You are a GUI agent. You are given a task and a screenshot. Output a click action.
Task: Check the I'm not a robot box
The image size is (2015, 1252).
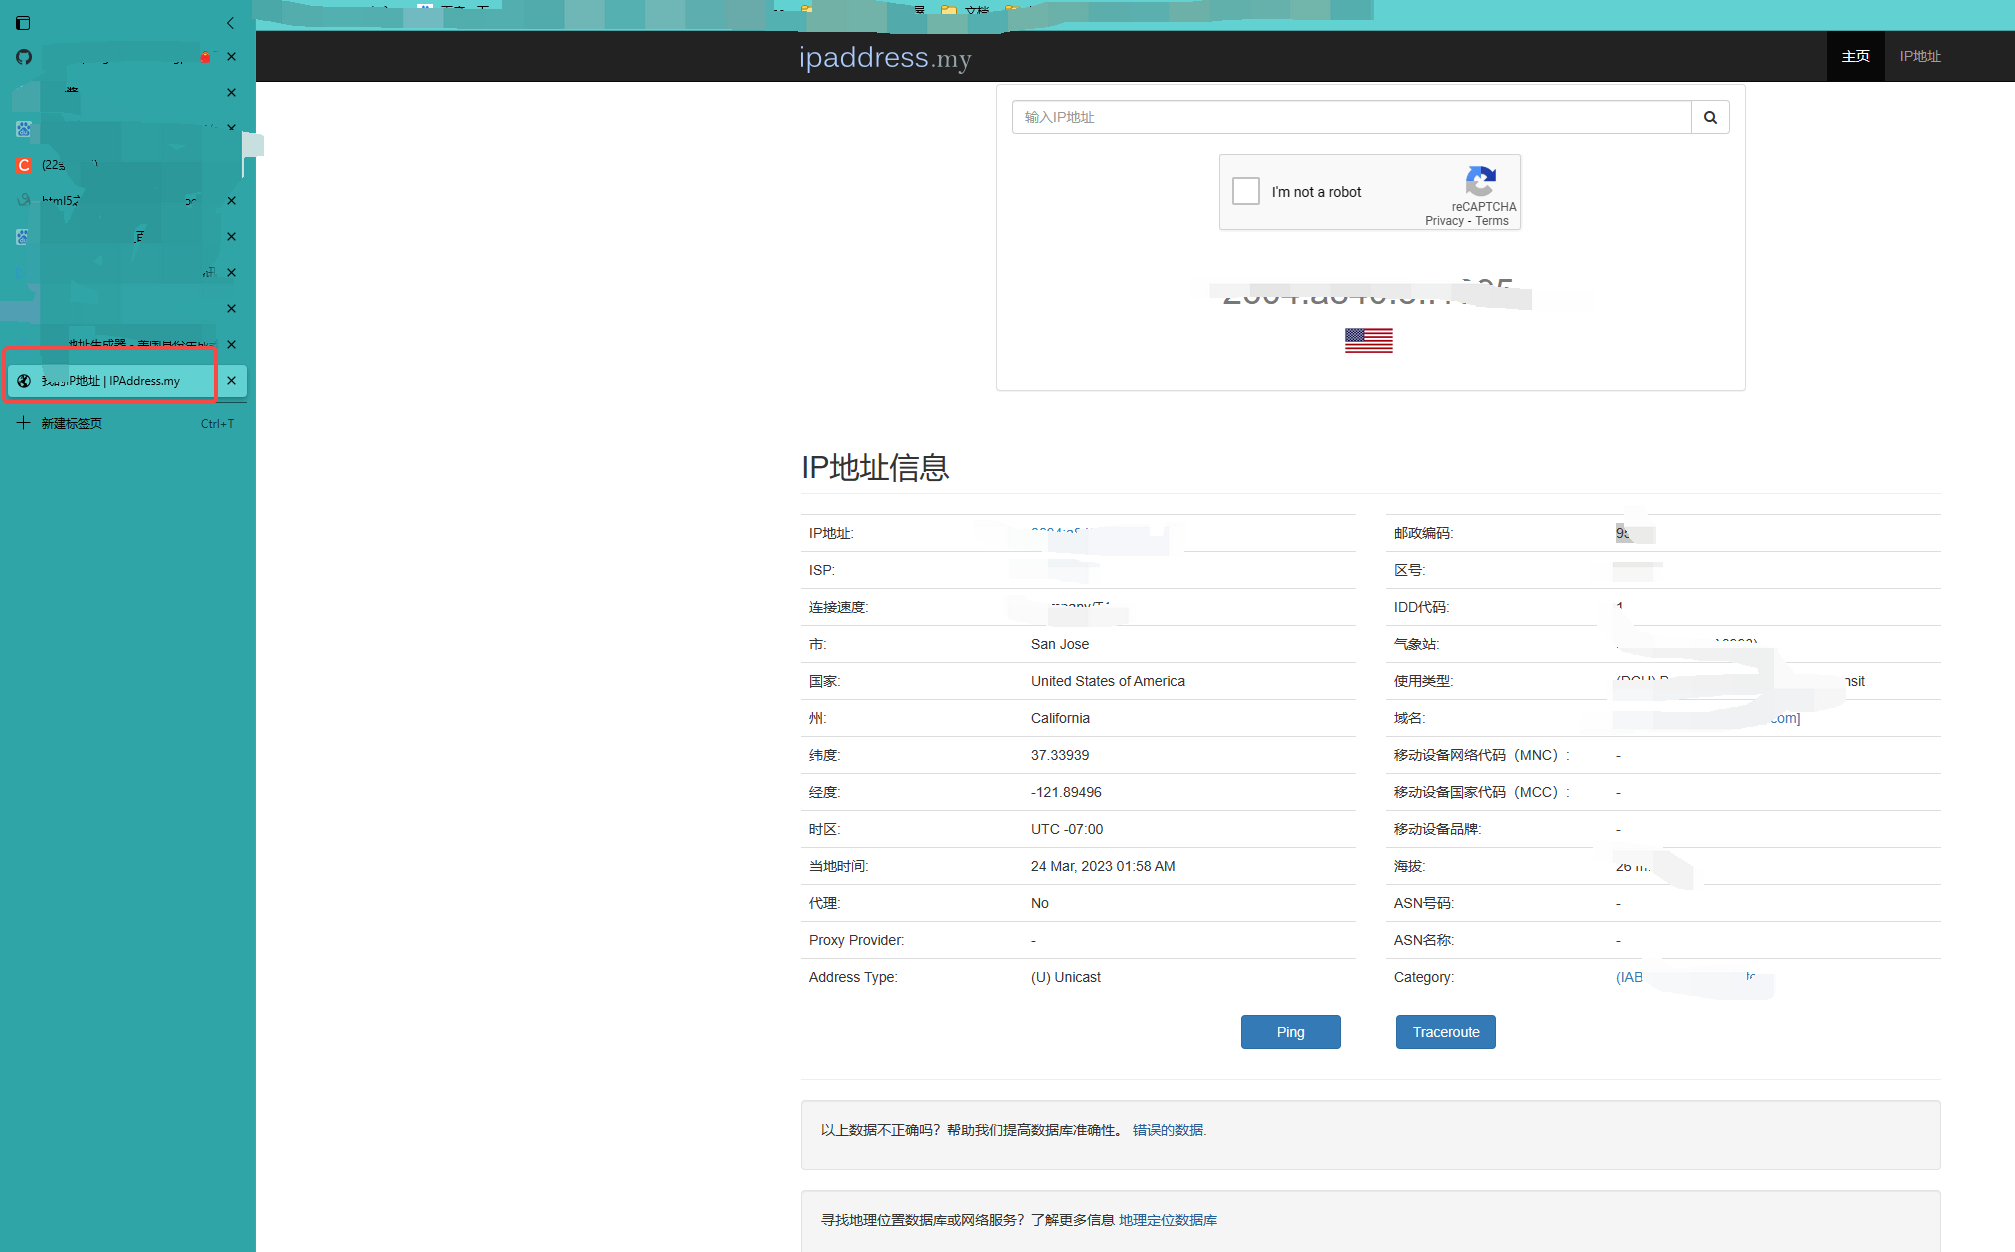(x=1245, y=191)
